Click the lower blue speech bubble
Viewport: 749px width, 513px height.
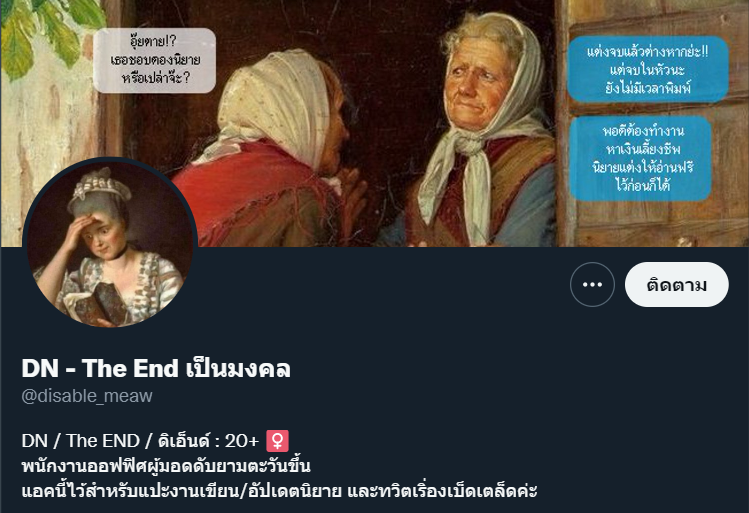(x=642, y=158)
